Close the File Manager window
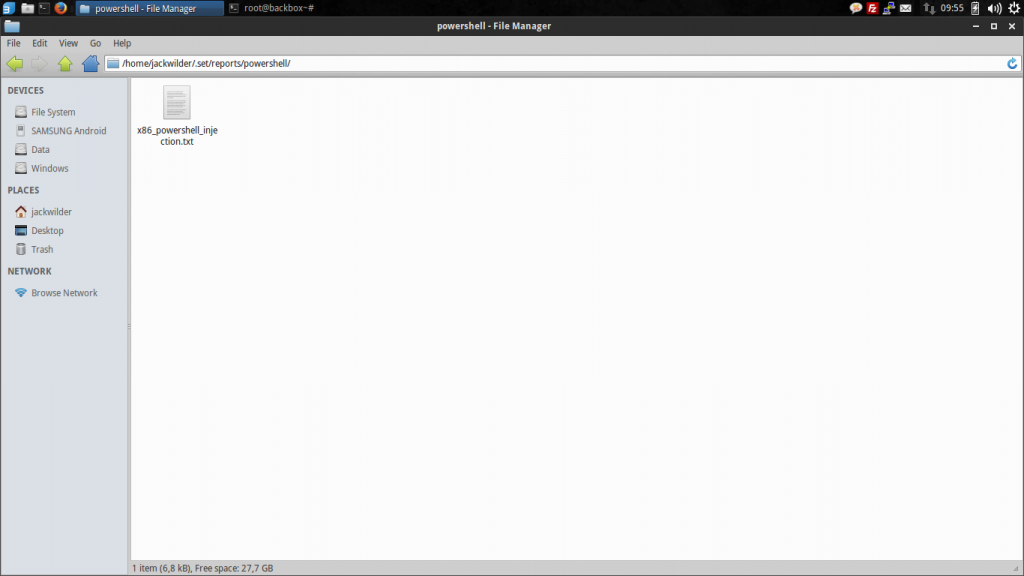 click(x=1012, y=26)
